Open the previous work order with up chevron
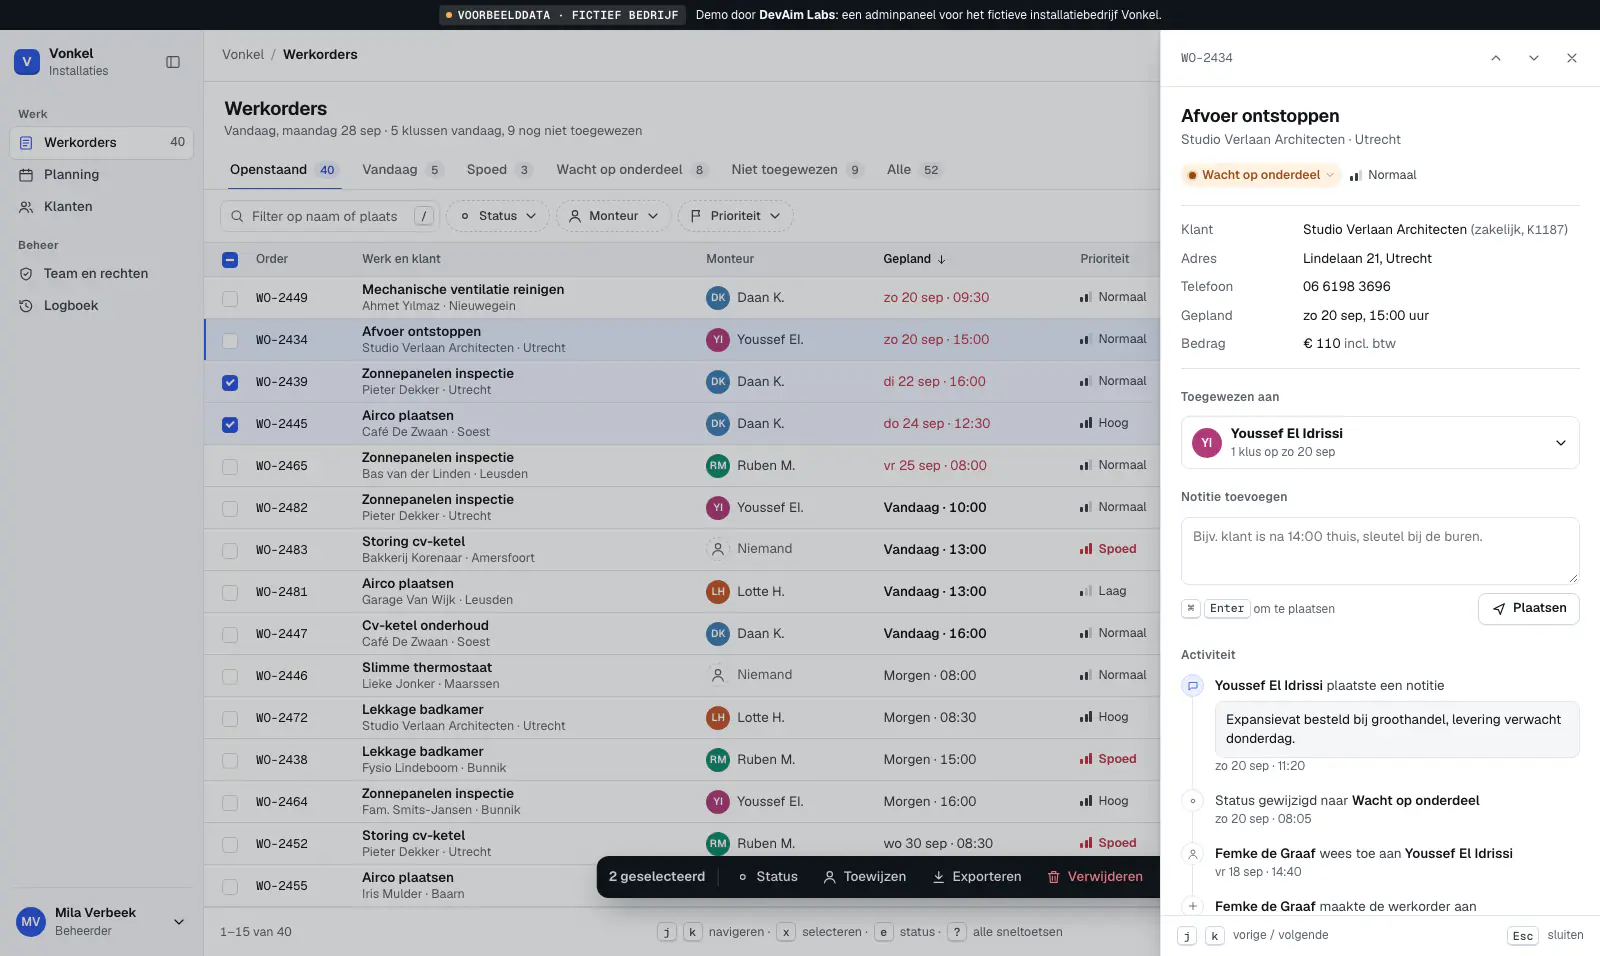The width and height of the screenshot is (1600, 956). pos(1496,58)
